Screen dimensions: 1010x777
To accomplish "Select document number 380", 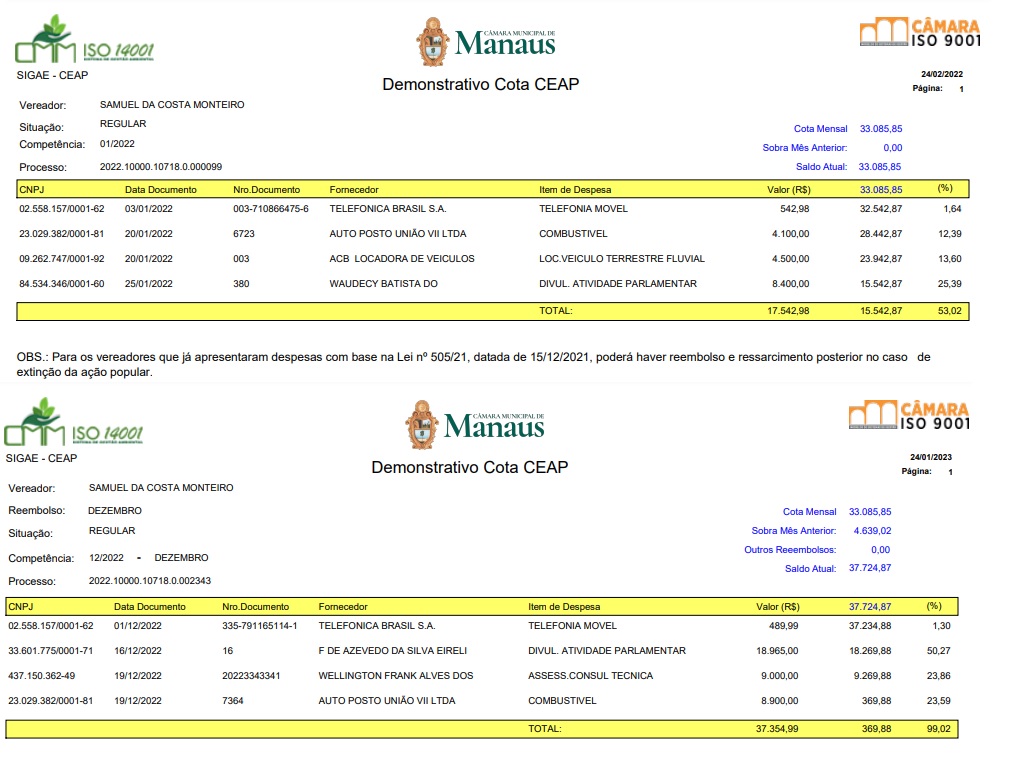I will pyautogui.click(x=242, y=283).
